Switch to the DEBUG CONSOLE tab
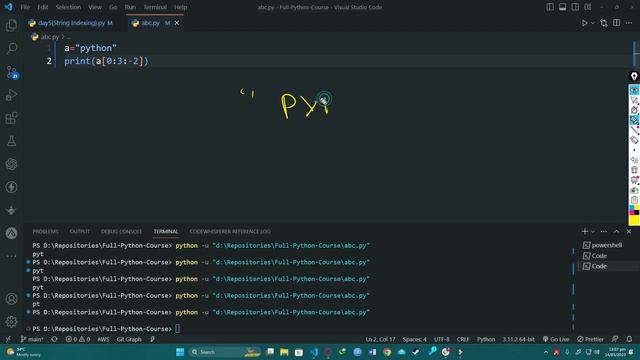 (121, 231)
